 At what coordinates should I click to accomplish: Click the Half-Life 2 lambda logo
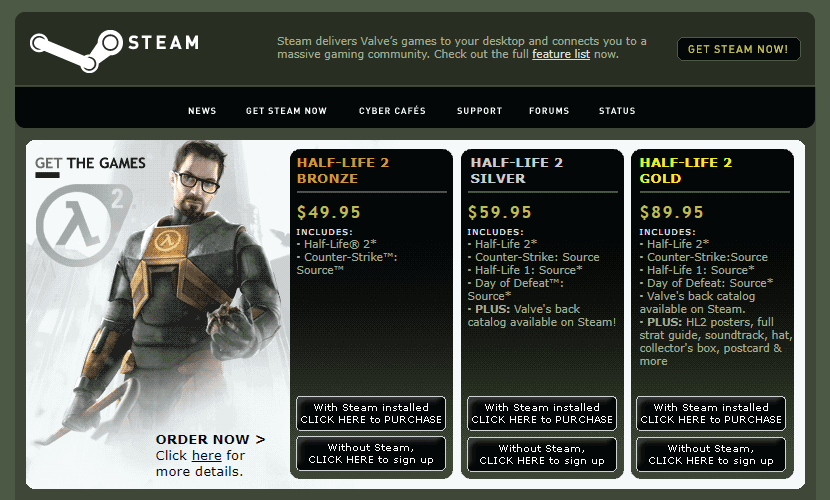pyautogui.click(x=85, y=225)
